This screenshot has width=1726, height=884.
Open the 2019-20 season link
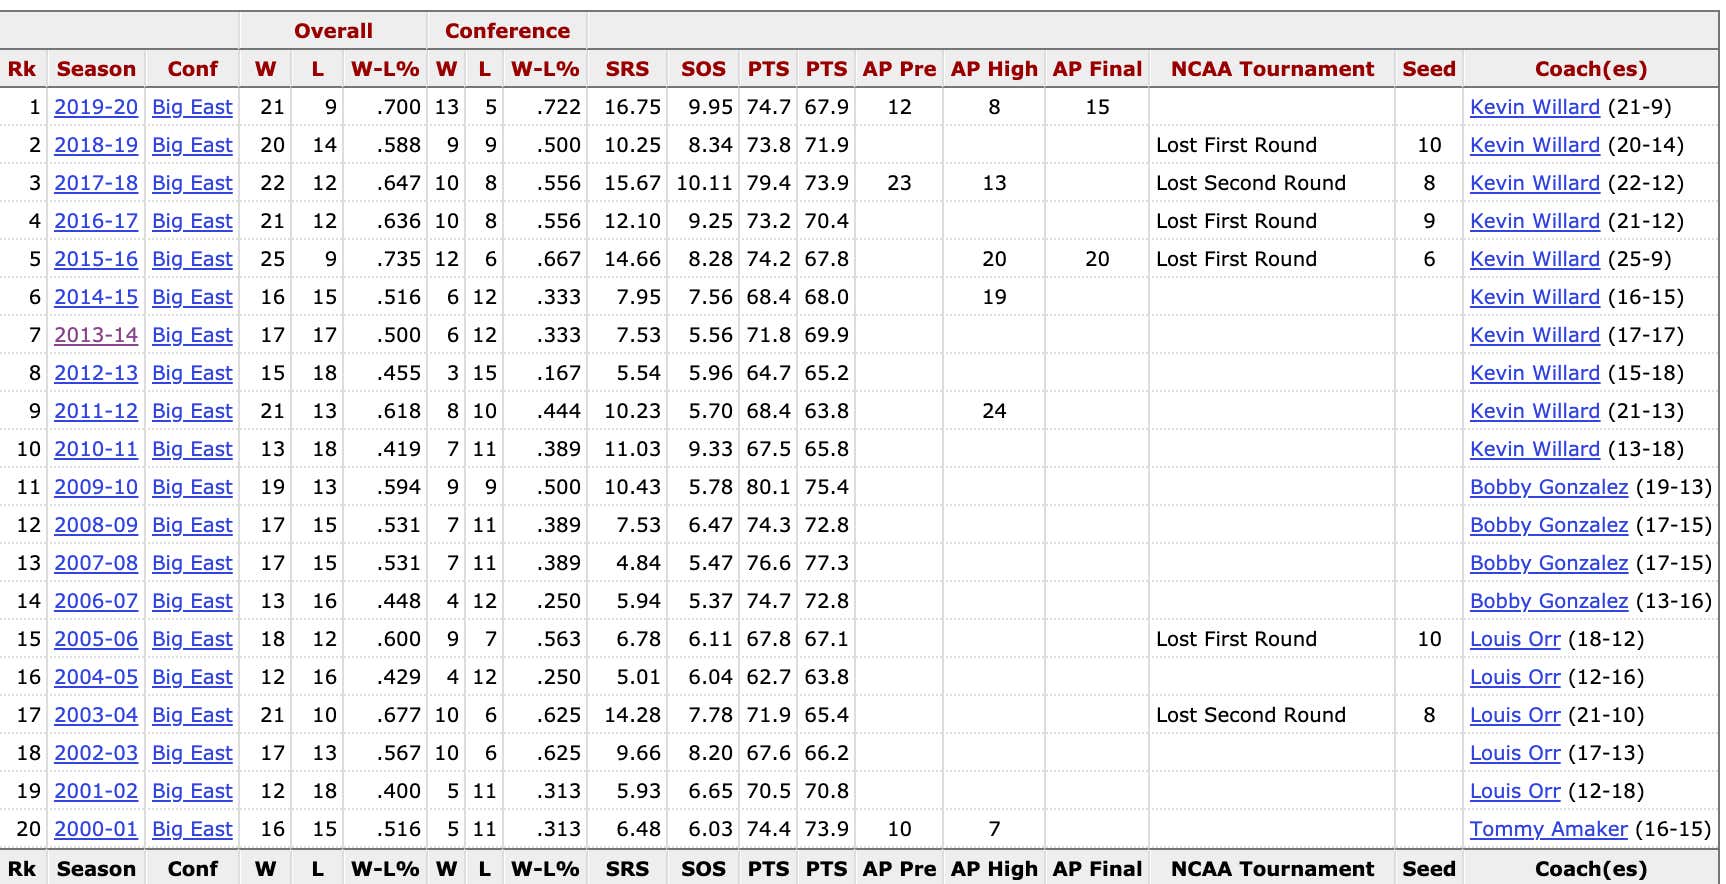point(96,107)
